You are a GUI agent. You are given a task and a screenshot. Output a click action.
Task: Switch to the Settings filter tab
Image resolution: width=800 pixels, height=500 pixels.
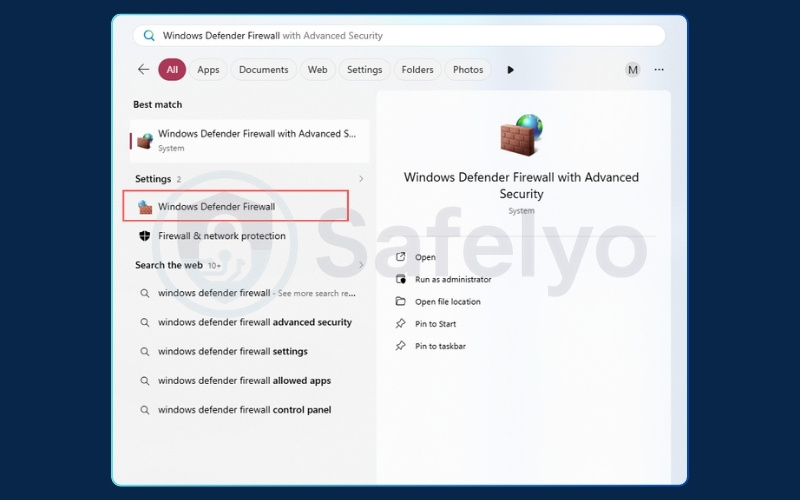coord(364,69)
